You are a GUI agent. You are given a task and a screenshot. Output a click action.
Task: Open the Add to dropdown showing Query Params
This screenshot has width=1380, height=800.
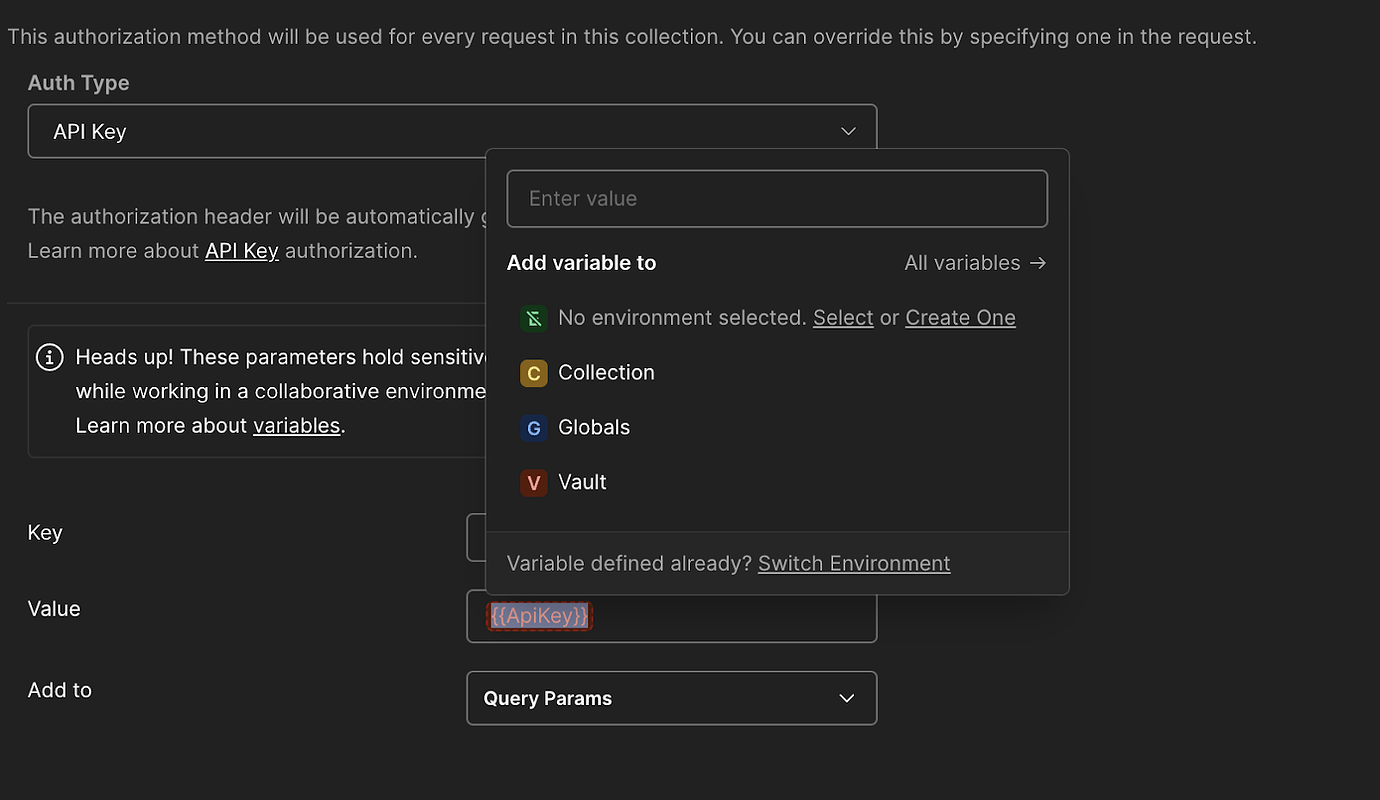[671, 698]
